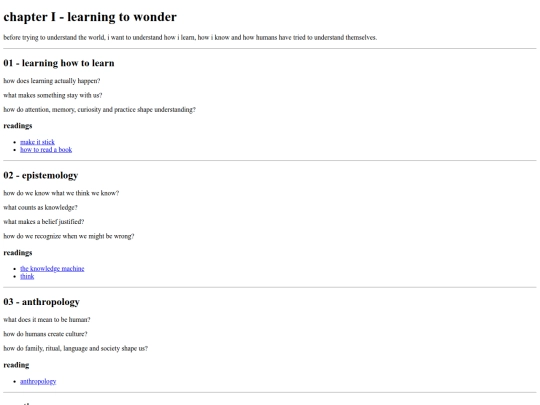Click 'what makes something stay with us?'
Image resolution: width=540 pixels, height=405 pixels.
pos(53,95)
